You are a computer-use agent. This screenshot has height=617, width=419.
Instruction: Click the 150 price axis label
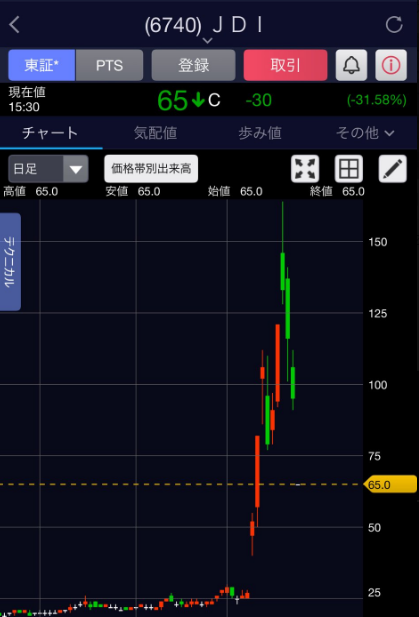click(x=378, y=242)
